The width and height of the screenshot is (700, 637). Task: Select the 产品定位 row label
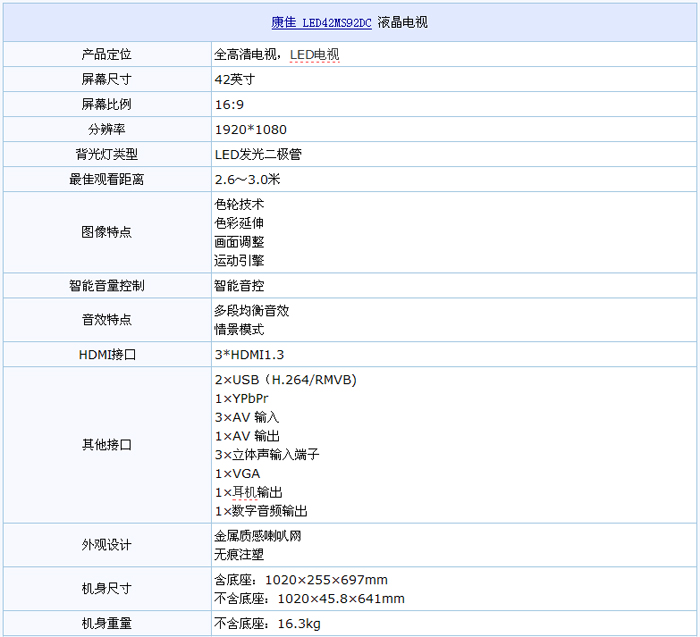(x=106, y=54)
